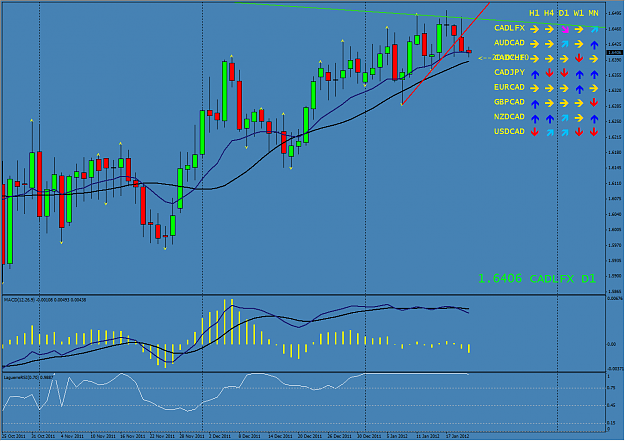Click the CADLFX W1 yellow arrow
Image resolution: width=625 pixels, height=441 pixels.
[579, 29]
